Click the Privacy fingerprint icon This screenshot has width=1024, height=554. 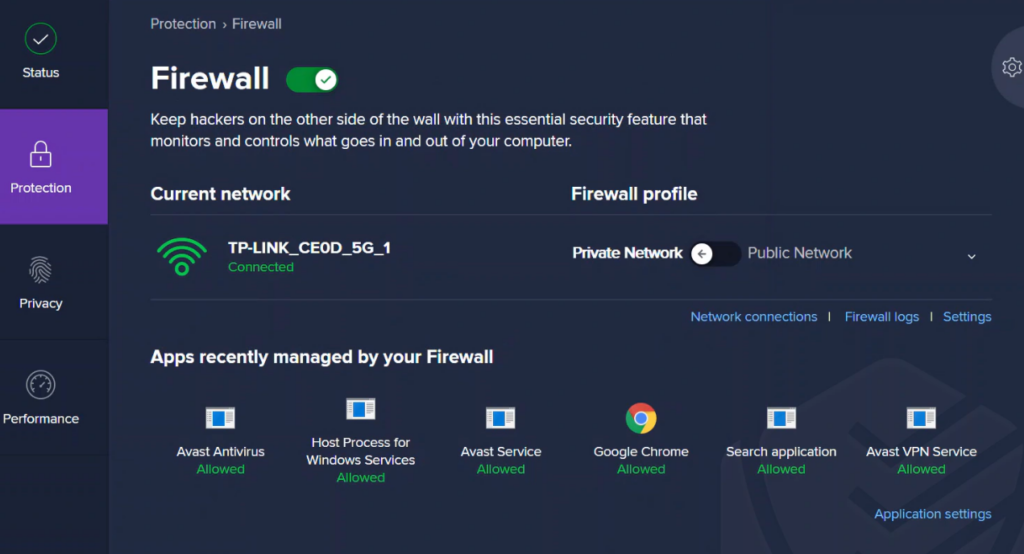click(x=40, y=270)
